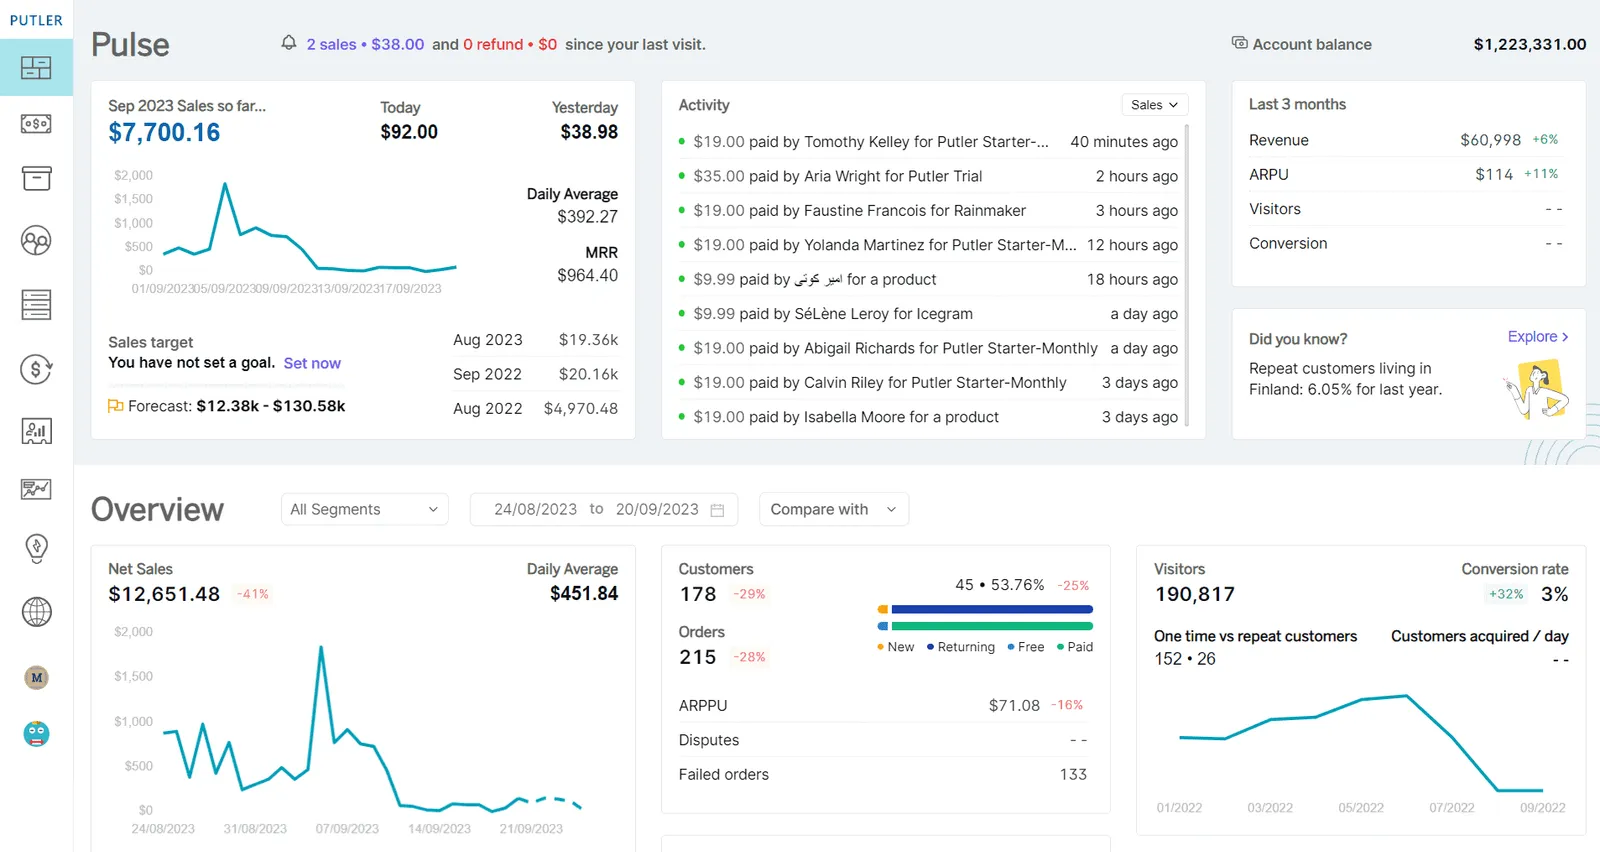Viewport: 1600px width, 852px height.
Task: Click '0 refund • $0' link
Action: pos(510,44)
